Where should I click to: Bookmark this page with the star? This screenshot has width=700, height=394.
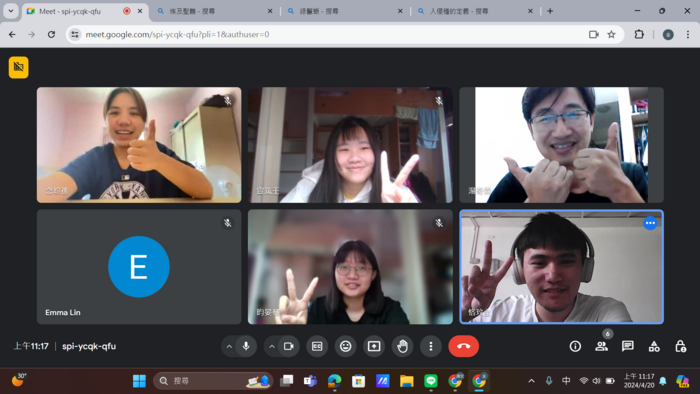tap(612, 34)
